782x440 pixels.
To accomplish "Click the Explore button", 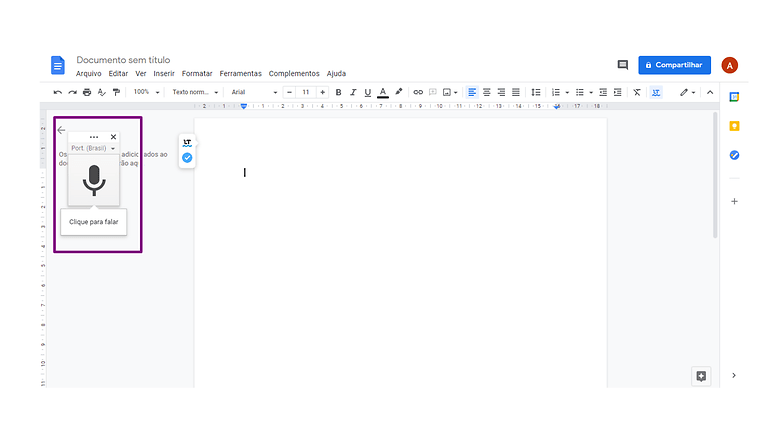I will (701, 376).
